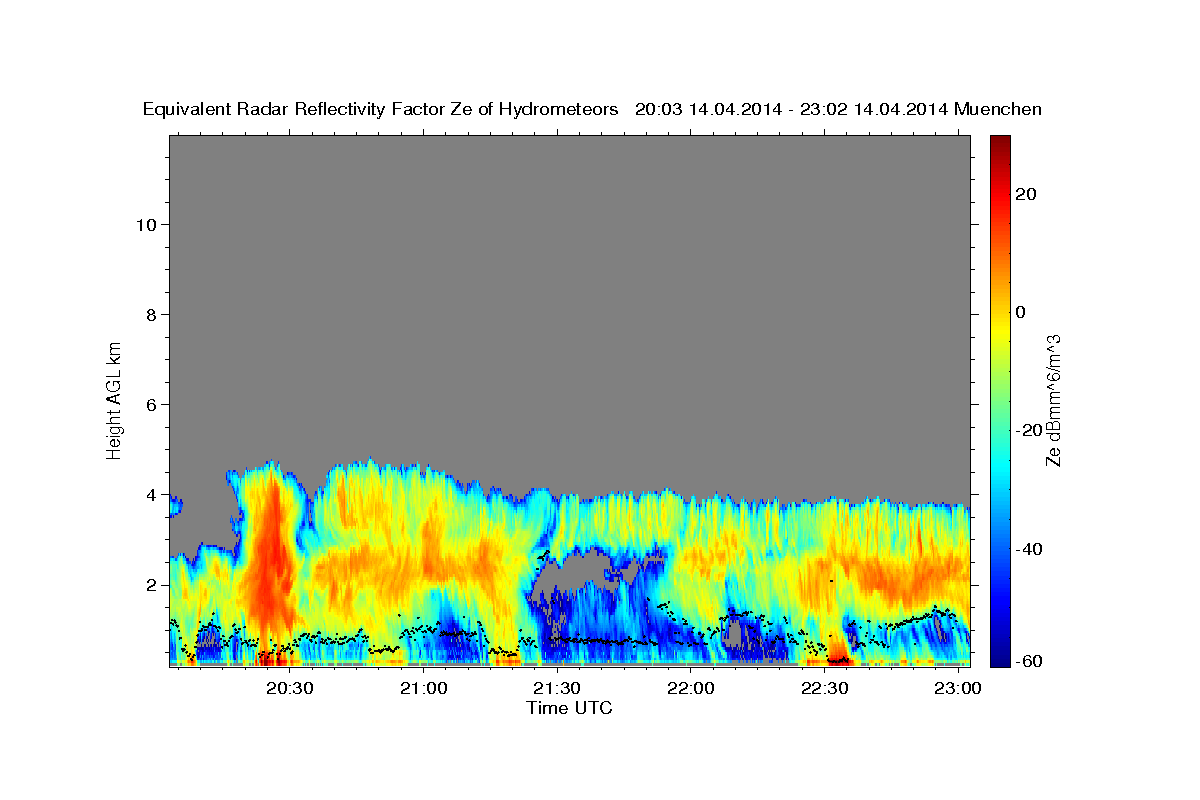
Task: Click the colorbar label -60
Action: [1029, 660]
